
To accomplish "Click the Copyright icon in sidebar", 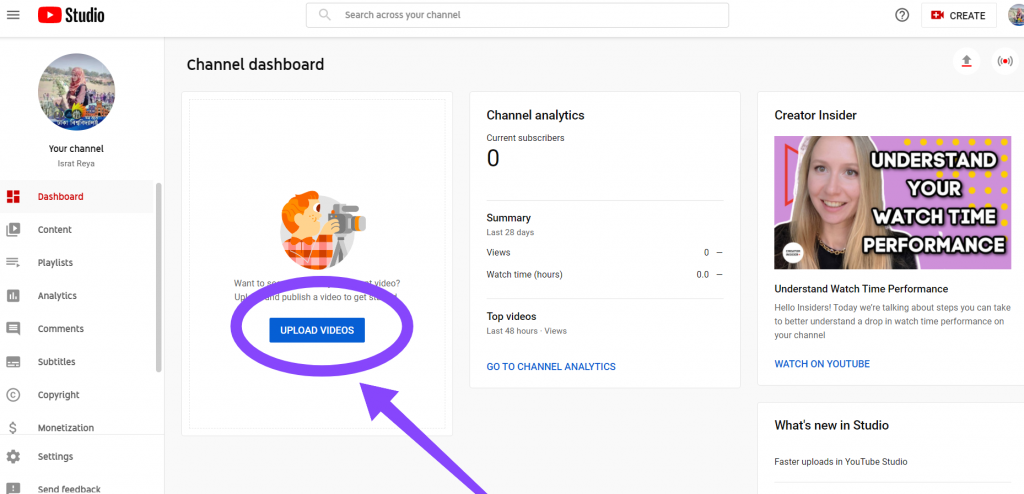I will 13,395.
